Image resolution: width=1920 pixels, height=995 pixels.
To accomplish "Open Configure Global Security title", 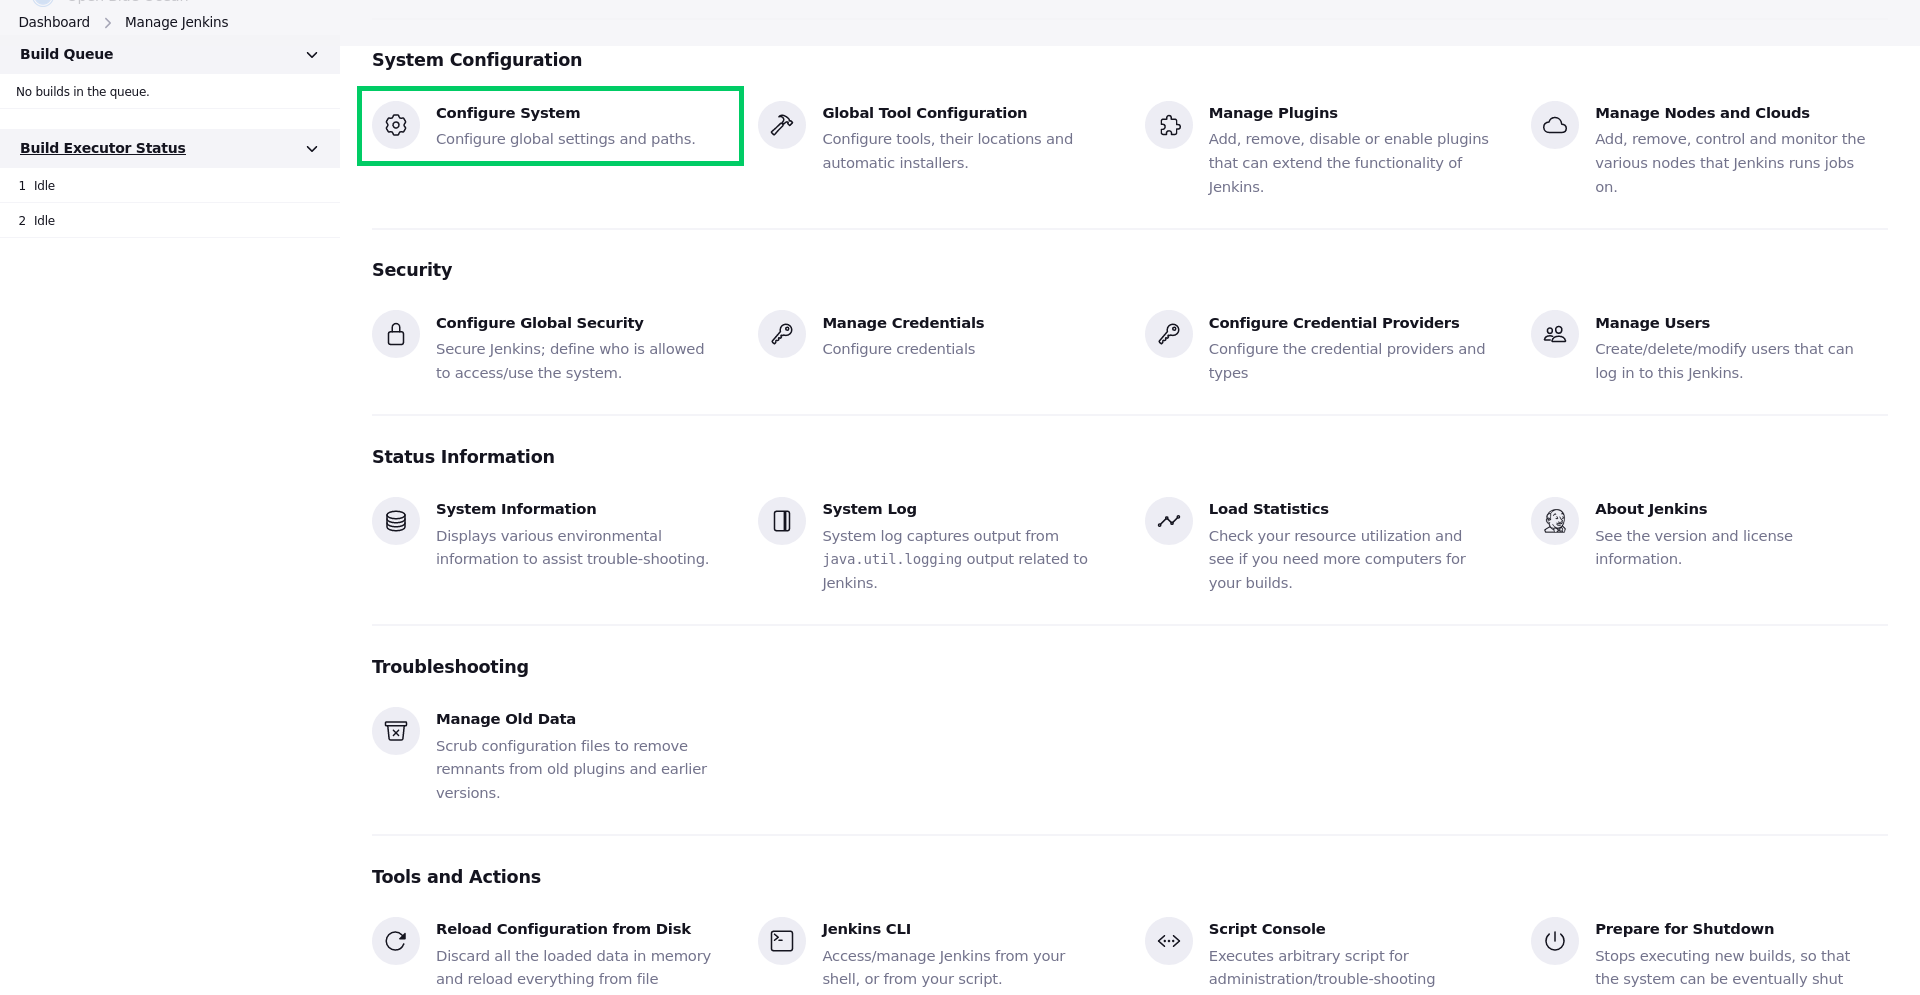I will [539, 323].
